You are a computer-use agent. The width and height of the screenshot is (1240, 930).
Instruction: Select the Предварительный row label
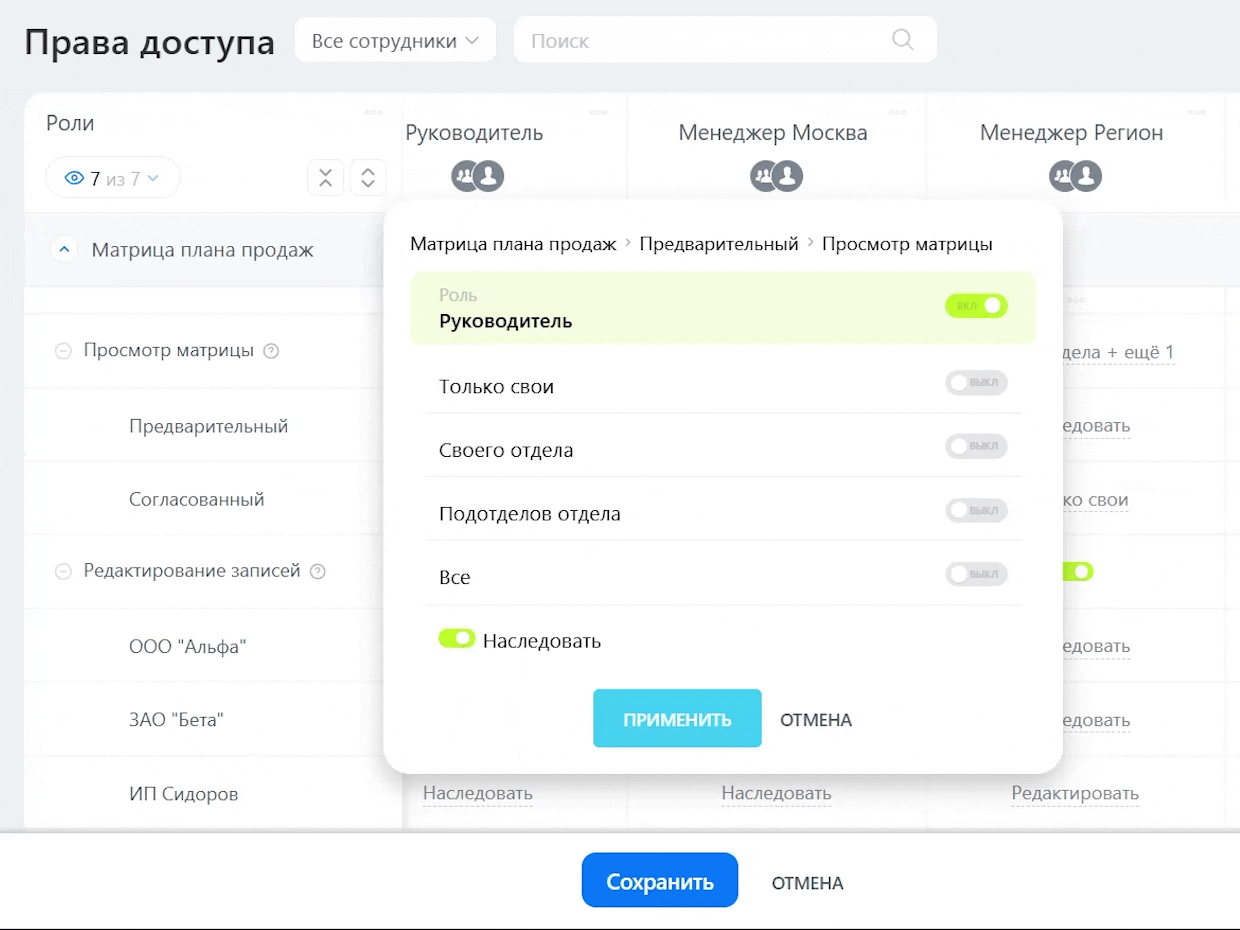[x=208, y=426]
